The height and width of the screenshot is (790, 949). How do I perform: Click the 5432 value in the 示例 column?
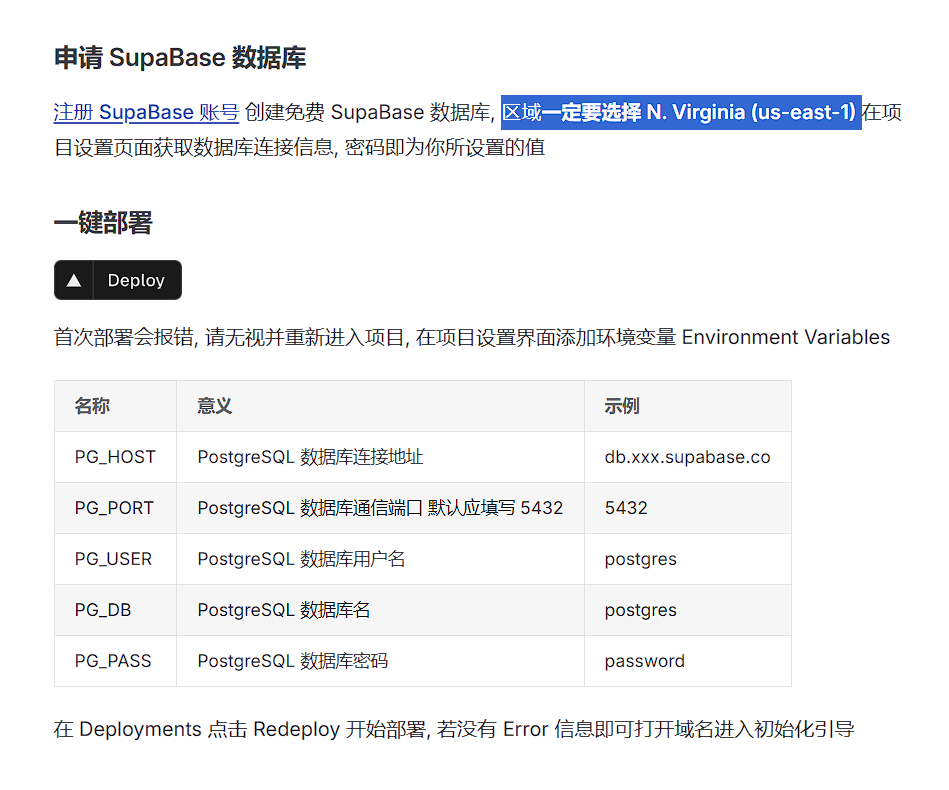tap(626, 508)
